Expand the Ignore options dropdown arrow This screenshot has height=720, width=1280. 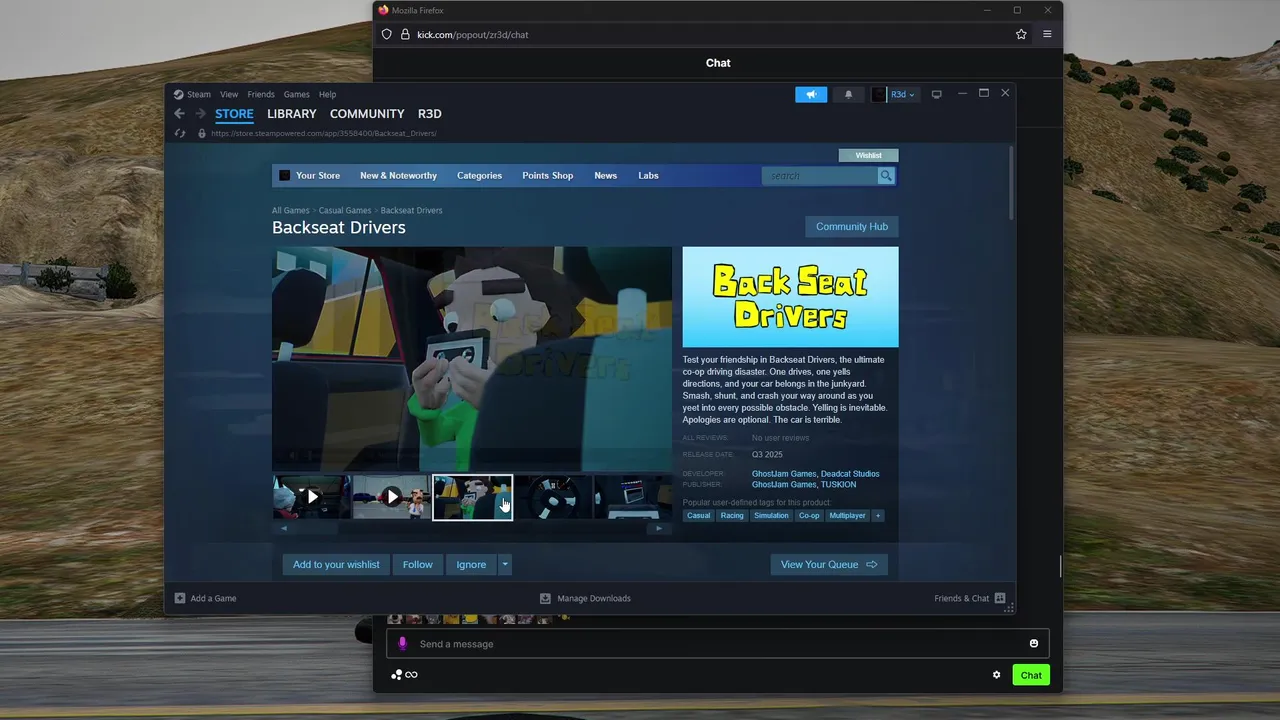[x=505, y=565]
